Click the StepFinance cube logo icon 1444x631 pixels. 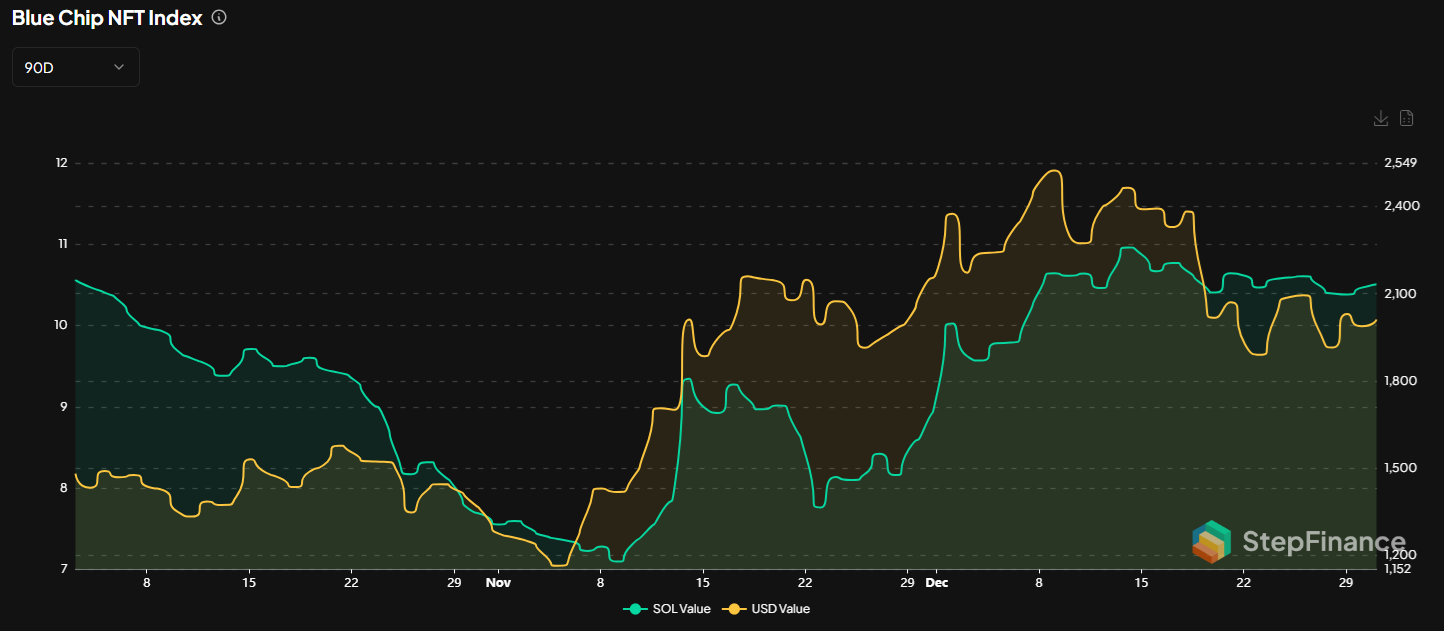pyautogui.click(x=1212, y=541)
